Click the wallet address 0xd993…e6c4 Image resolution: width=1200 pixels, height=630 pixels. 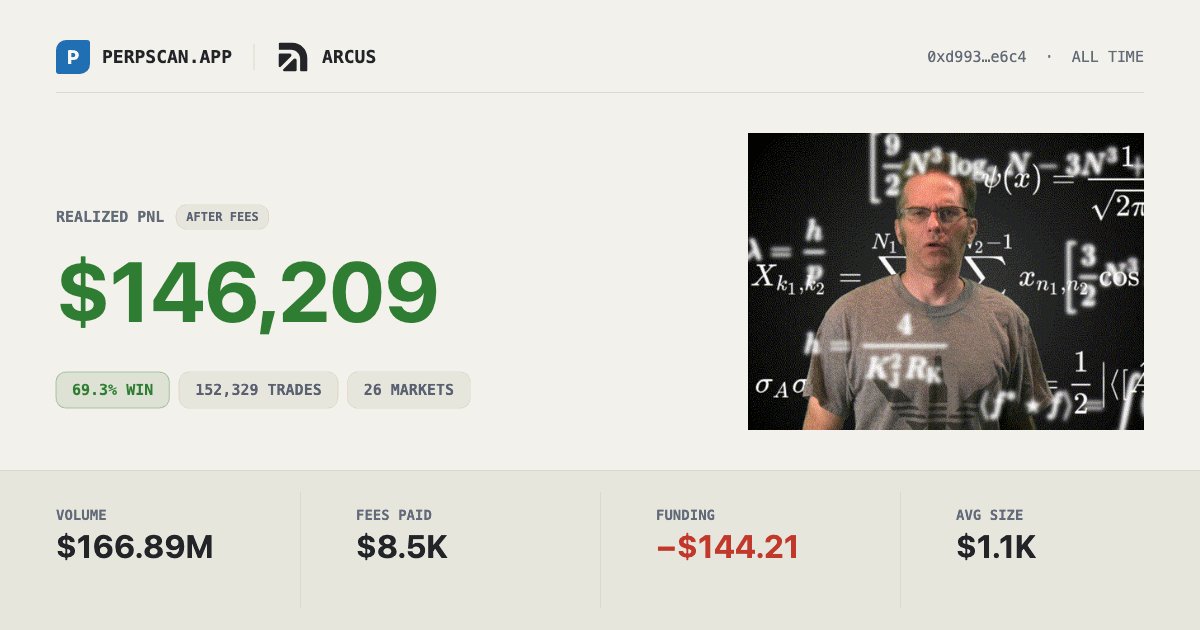(x=977, y=57)
